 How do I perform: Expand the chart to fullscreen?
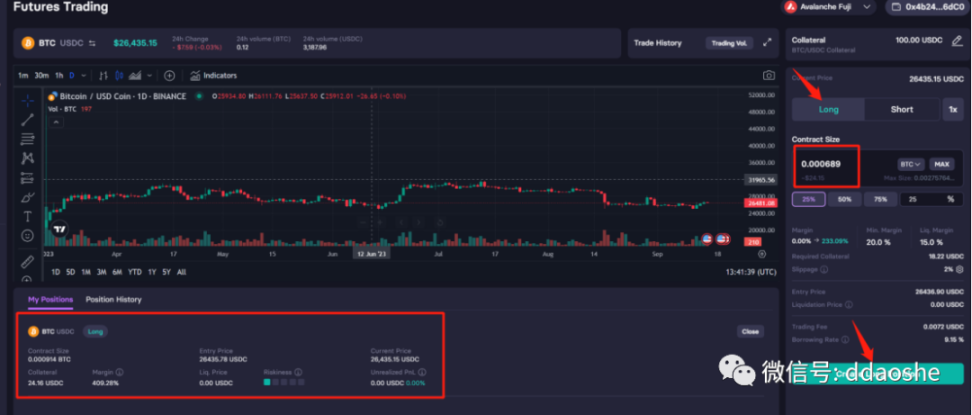click(x=767, y=43)
